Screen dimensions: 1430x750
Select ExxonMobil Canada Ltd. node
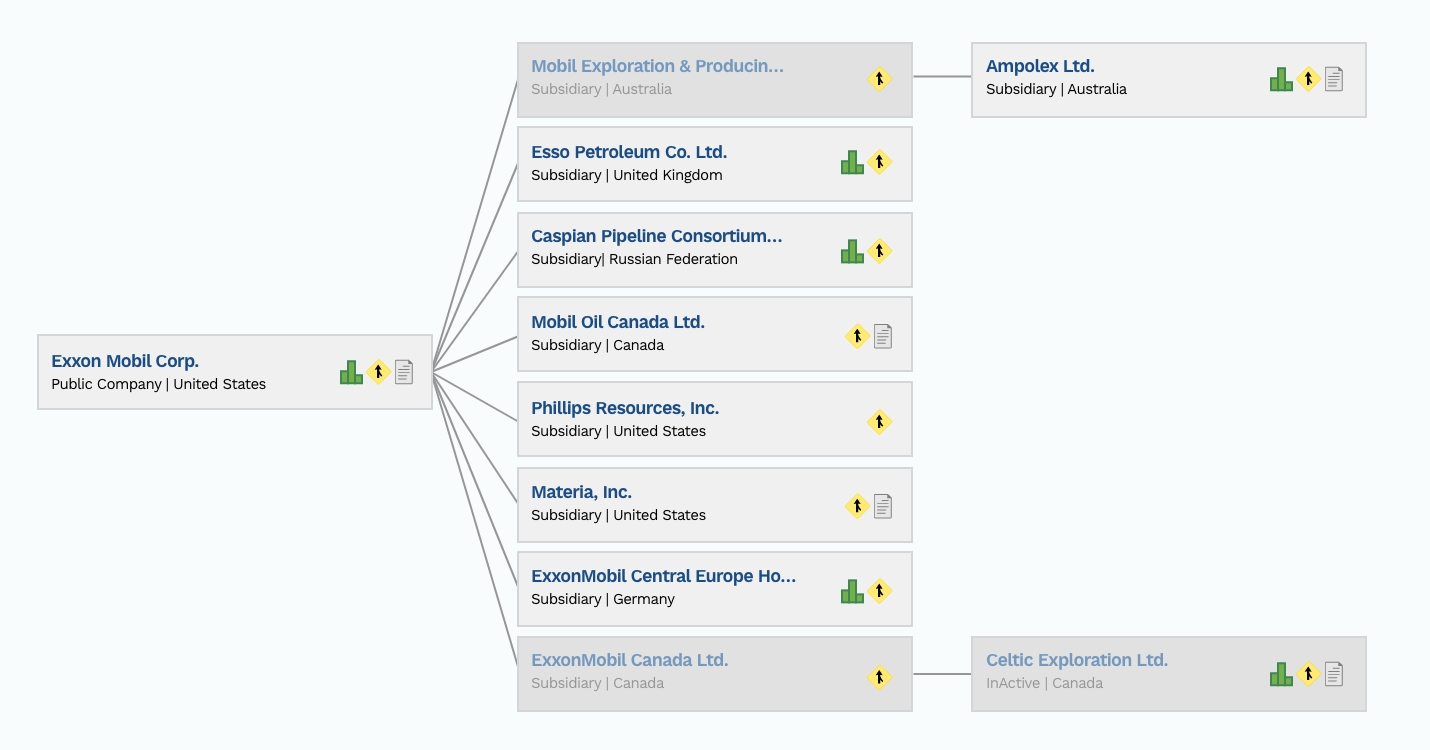tap(715, 674)
